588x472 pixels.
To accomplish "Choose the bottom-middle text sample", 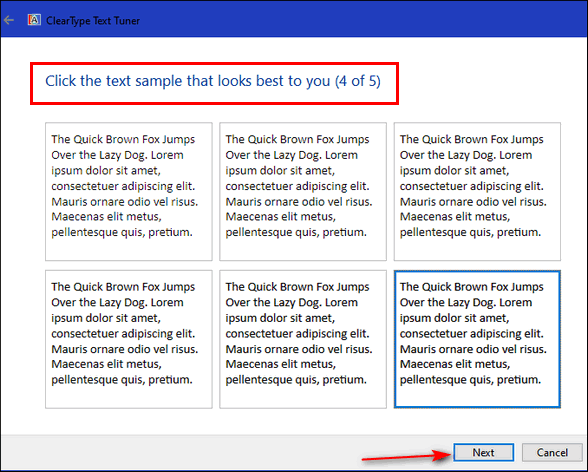I will point(303,339).
